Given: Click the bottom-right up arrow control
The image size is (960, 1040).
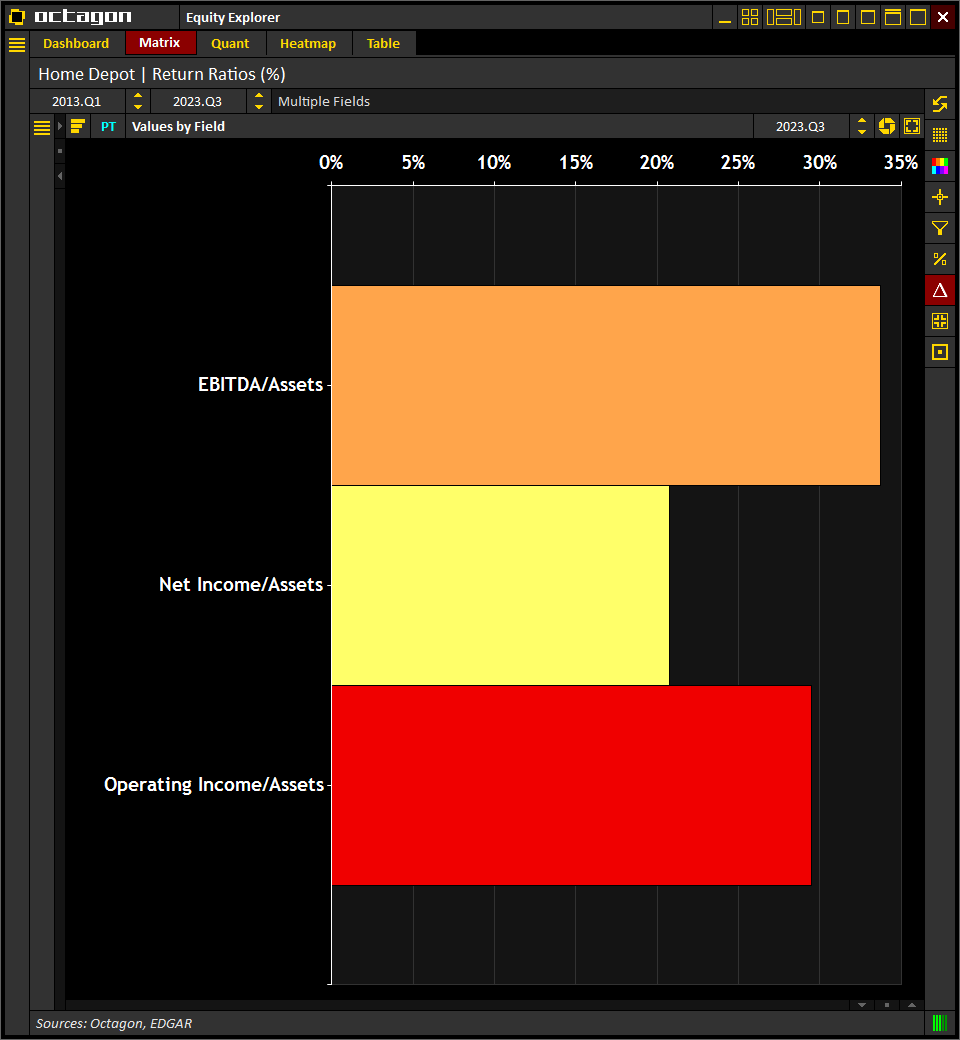Looking at the screenshot, I should tap(912, 1005).
